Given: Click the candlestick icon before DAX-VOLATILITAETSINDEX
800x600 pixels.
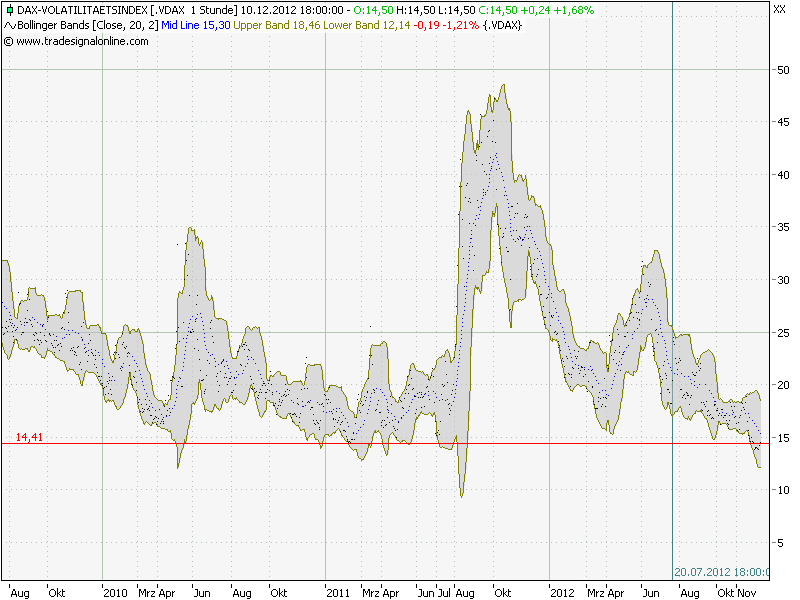Looking at the screenshot, I should 9,10.
